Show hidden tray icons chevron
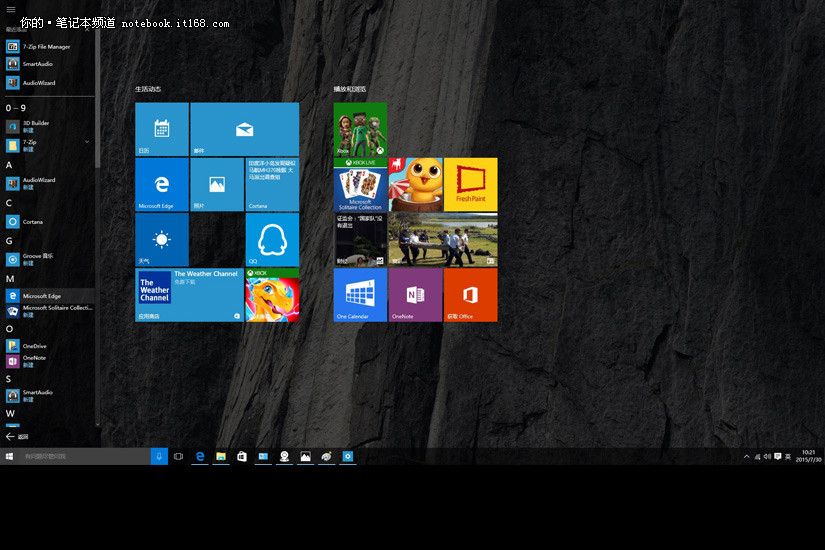 pos(746,457)
